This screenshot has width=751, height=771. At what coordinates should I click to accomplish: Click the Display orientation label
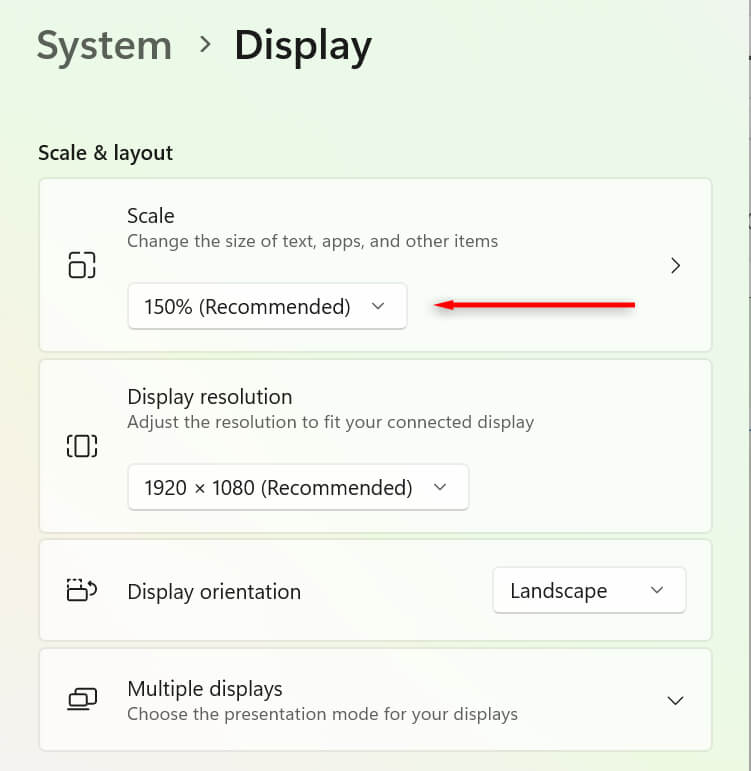click(214, 592)
